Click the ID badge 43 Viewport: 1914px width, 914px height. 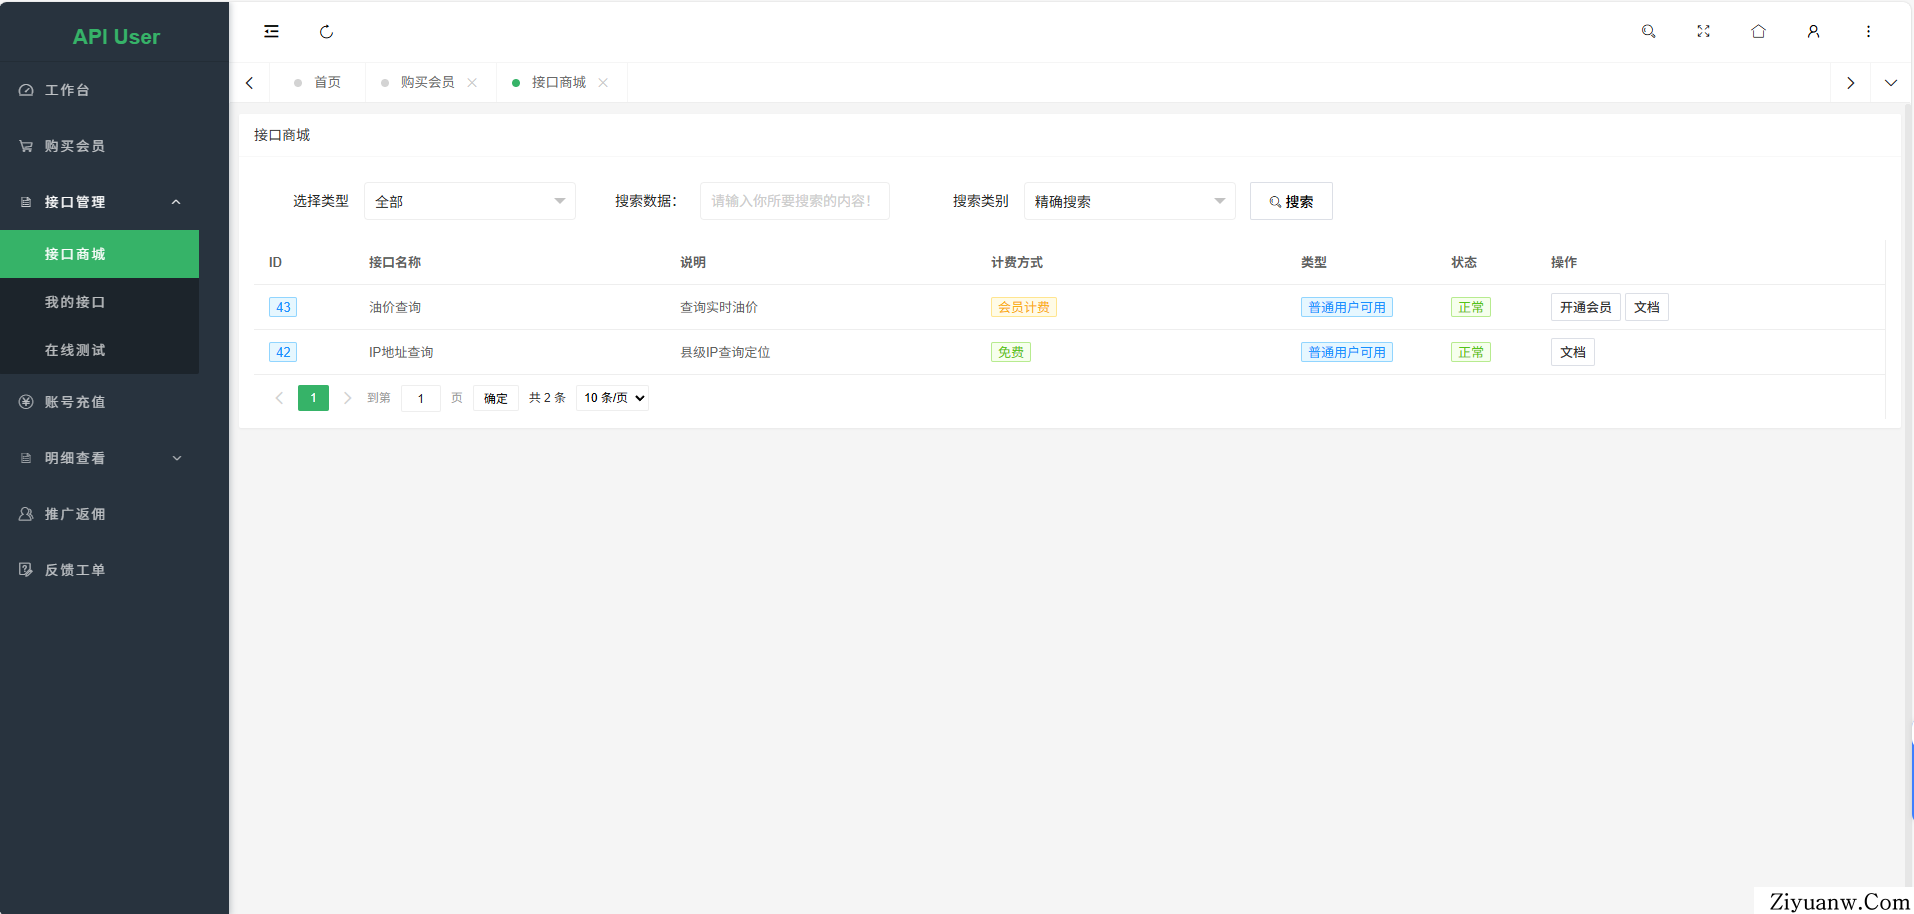(x=283, y=307)
